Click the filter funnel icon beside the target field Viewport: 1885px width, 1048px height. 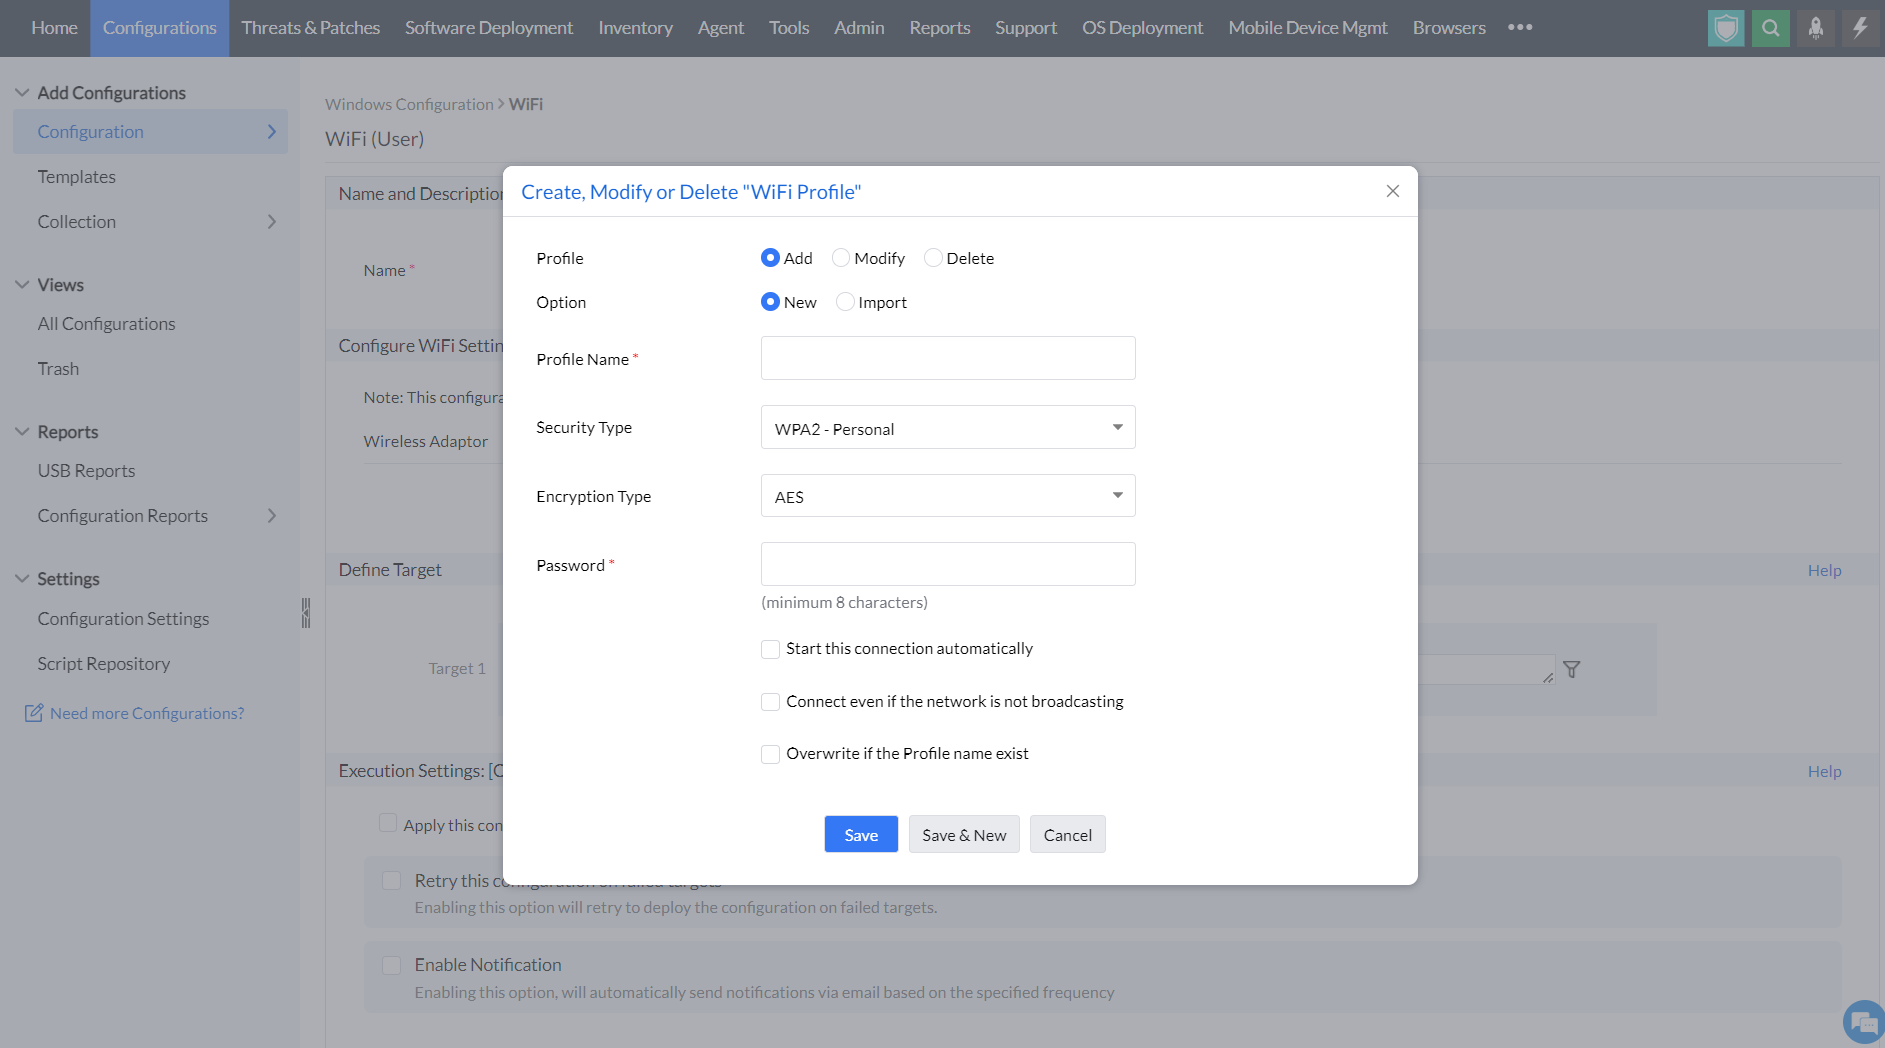tap(1572, 670)
